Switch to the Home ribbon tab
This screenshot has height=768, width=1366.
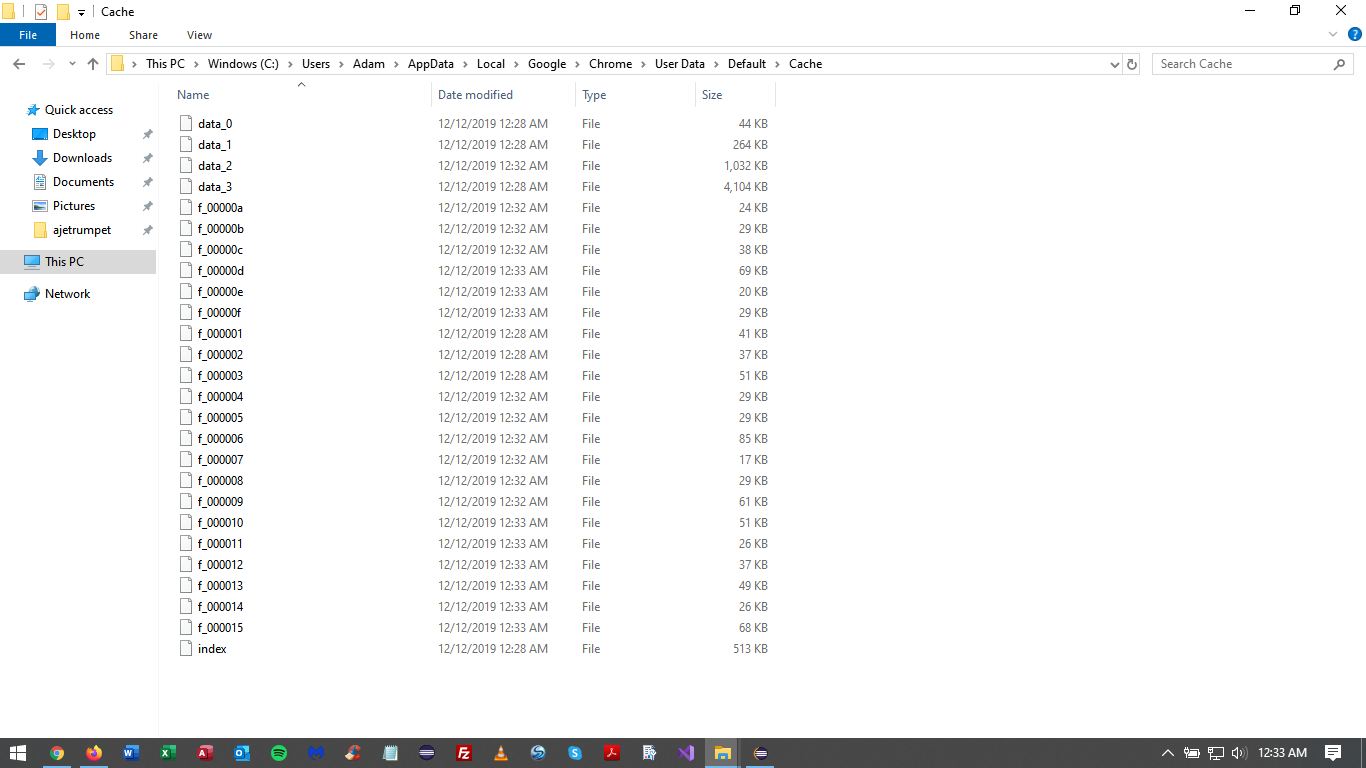(85, 35)
